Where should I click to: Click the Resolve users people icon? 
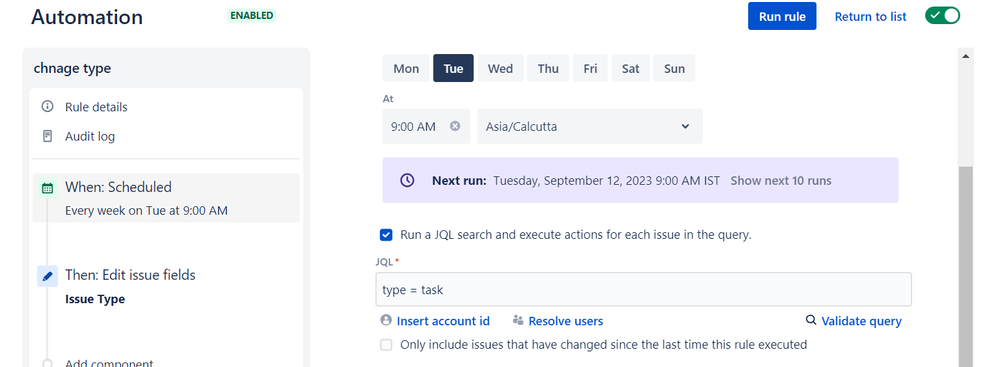tap(518, 320)
